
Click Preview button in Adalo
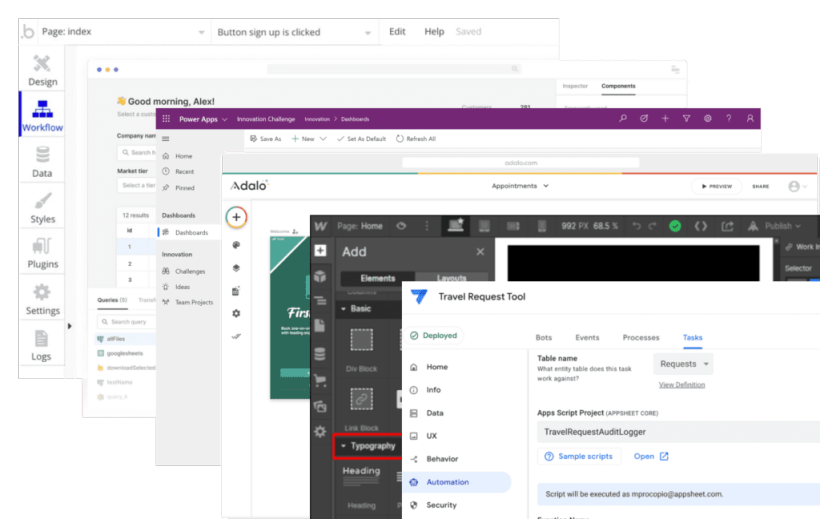point(716,186)
